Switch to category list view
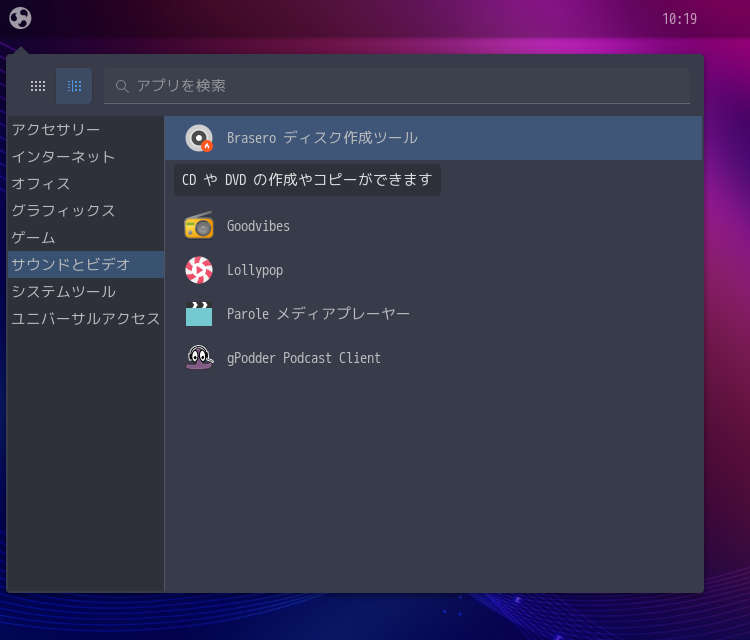 point(74,86)
